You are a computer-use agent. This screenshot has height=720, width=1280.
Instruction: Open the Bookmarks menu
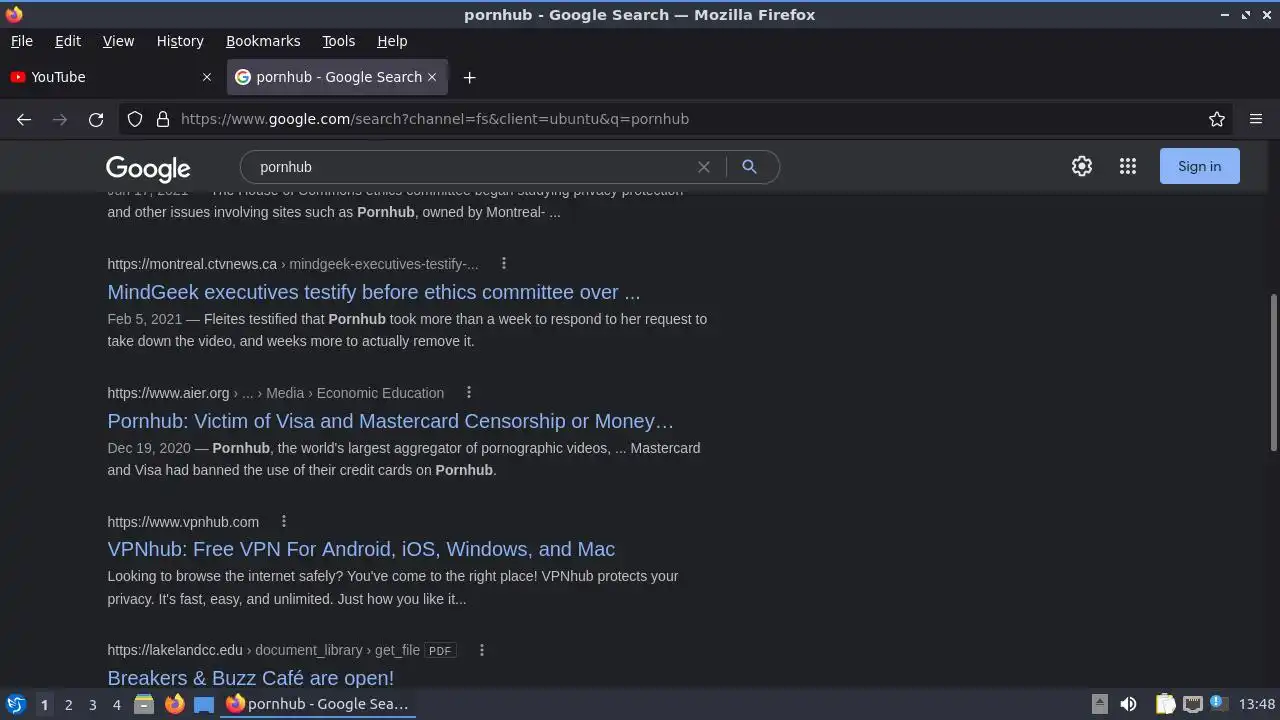pyautogui.click(x=263, y=41)
